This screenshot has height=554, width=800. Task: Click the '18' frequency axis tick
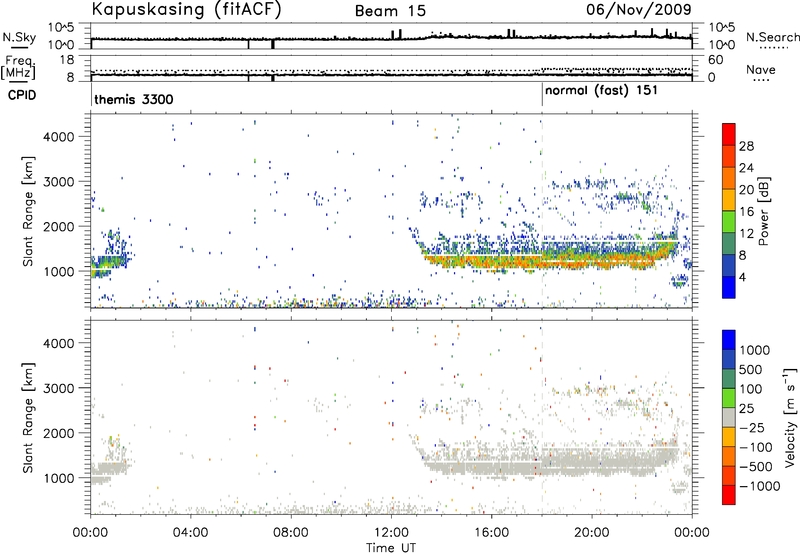67,60
